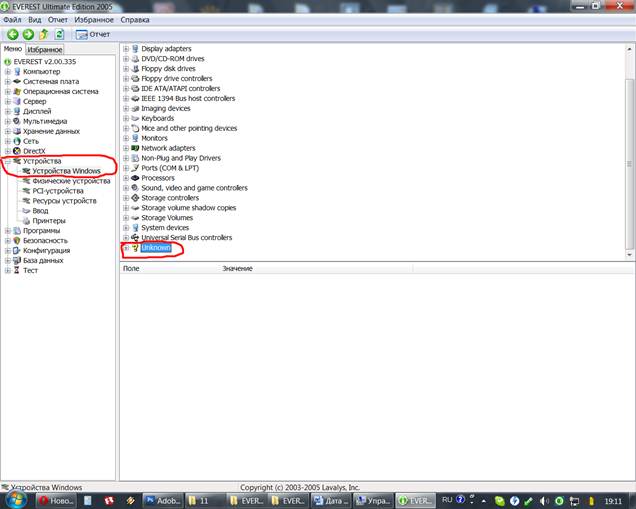Click the Refresh toolbar icon
Viewport: 636px width, 509px height.
pos(59,34)
